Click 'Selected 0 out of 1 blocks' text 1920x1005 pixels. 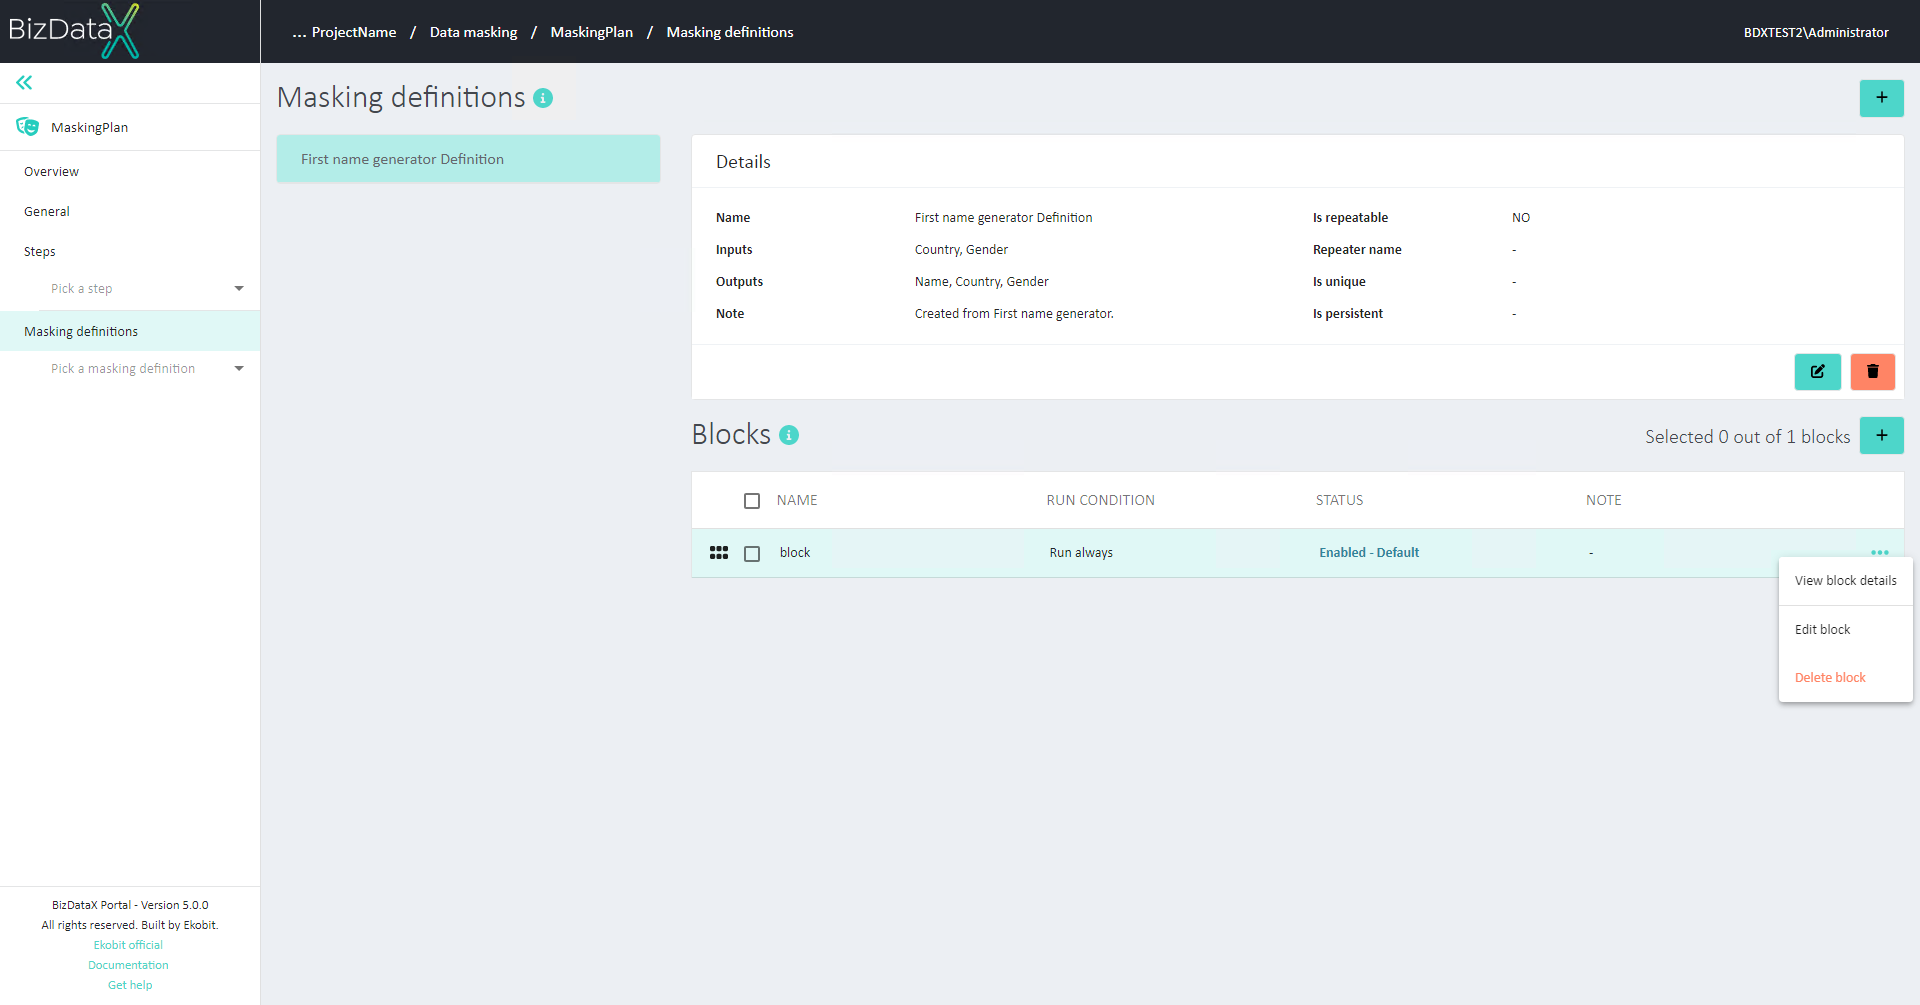tap(1747, 437)
